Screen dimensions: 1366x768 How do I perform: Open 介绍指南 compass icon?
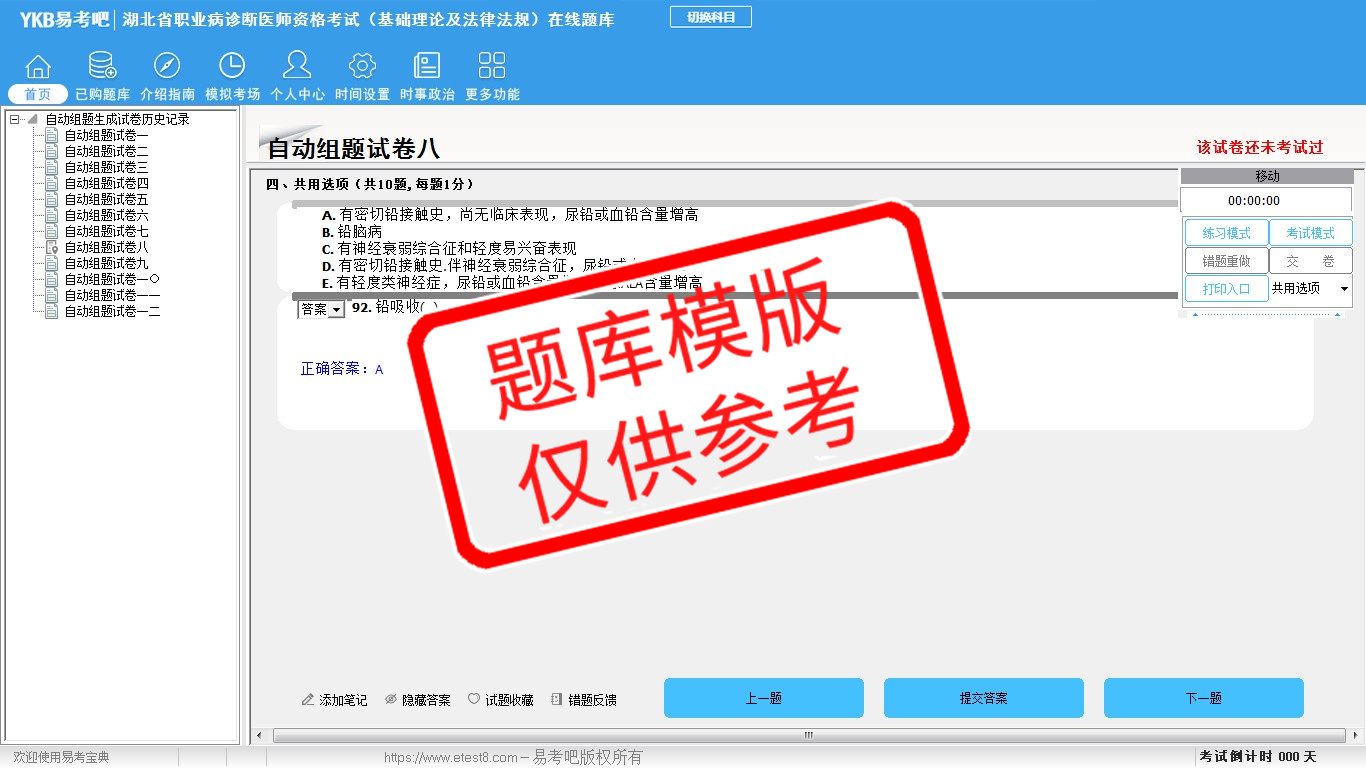point(167,66)
